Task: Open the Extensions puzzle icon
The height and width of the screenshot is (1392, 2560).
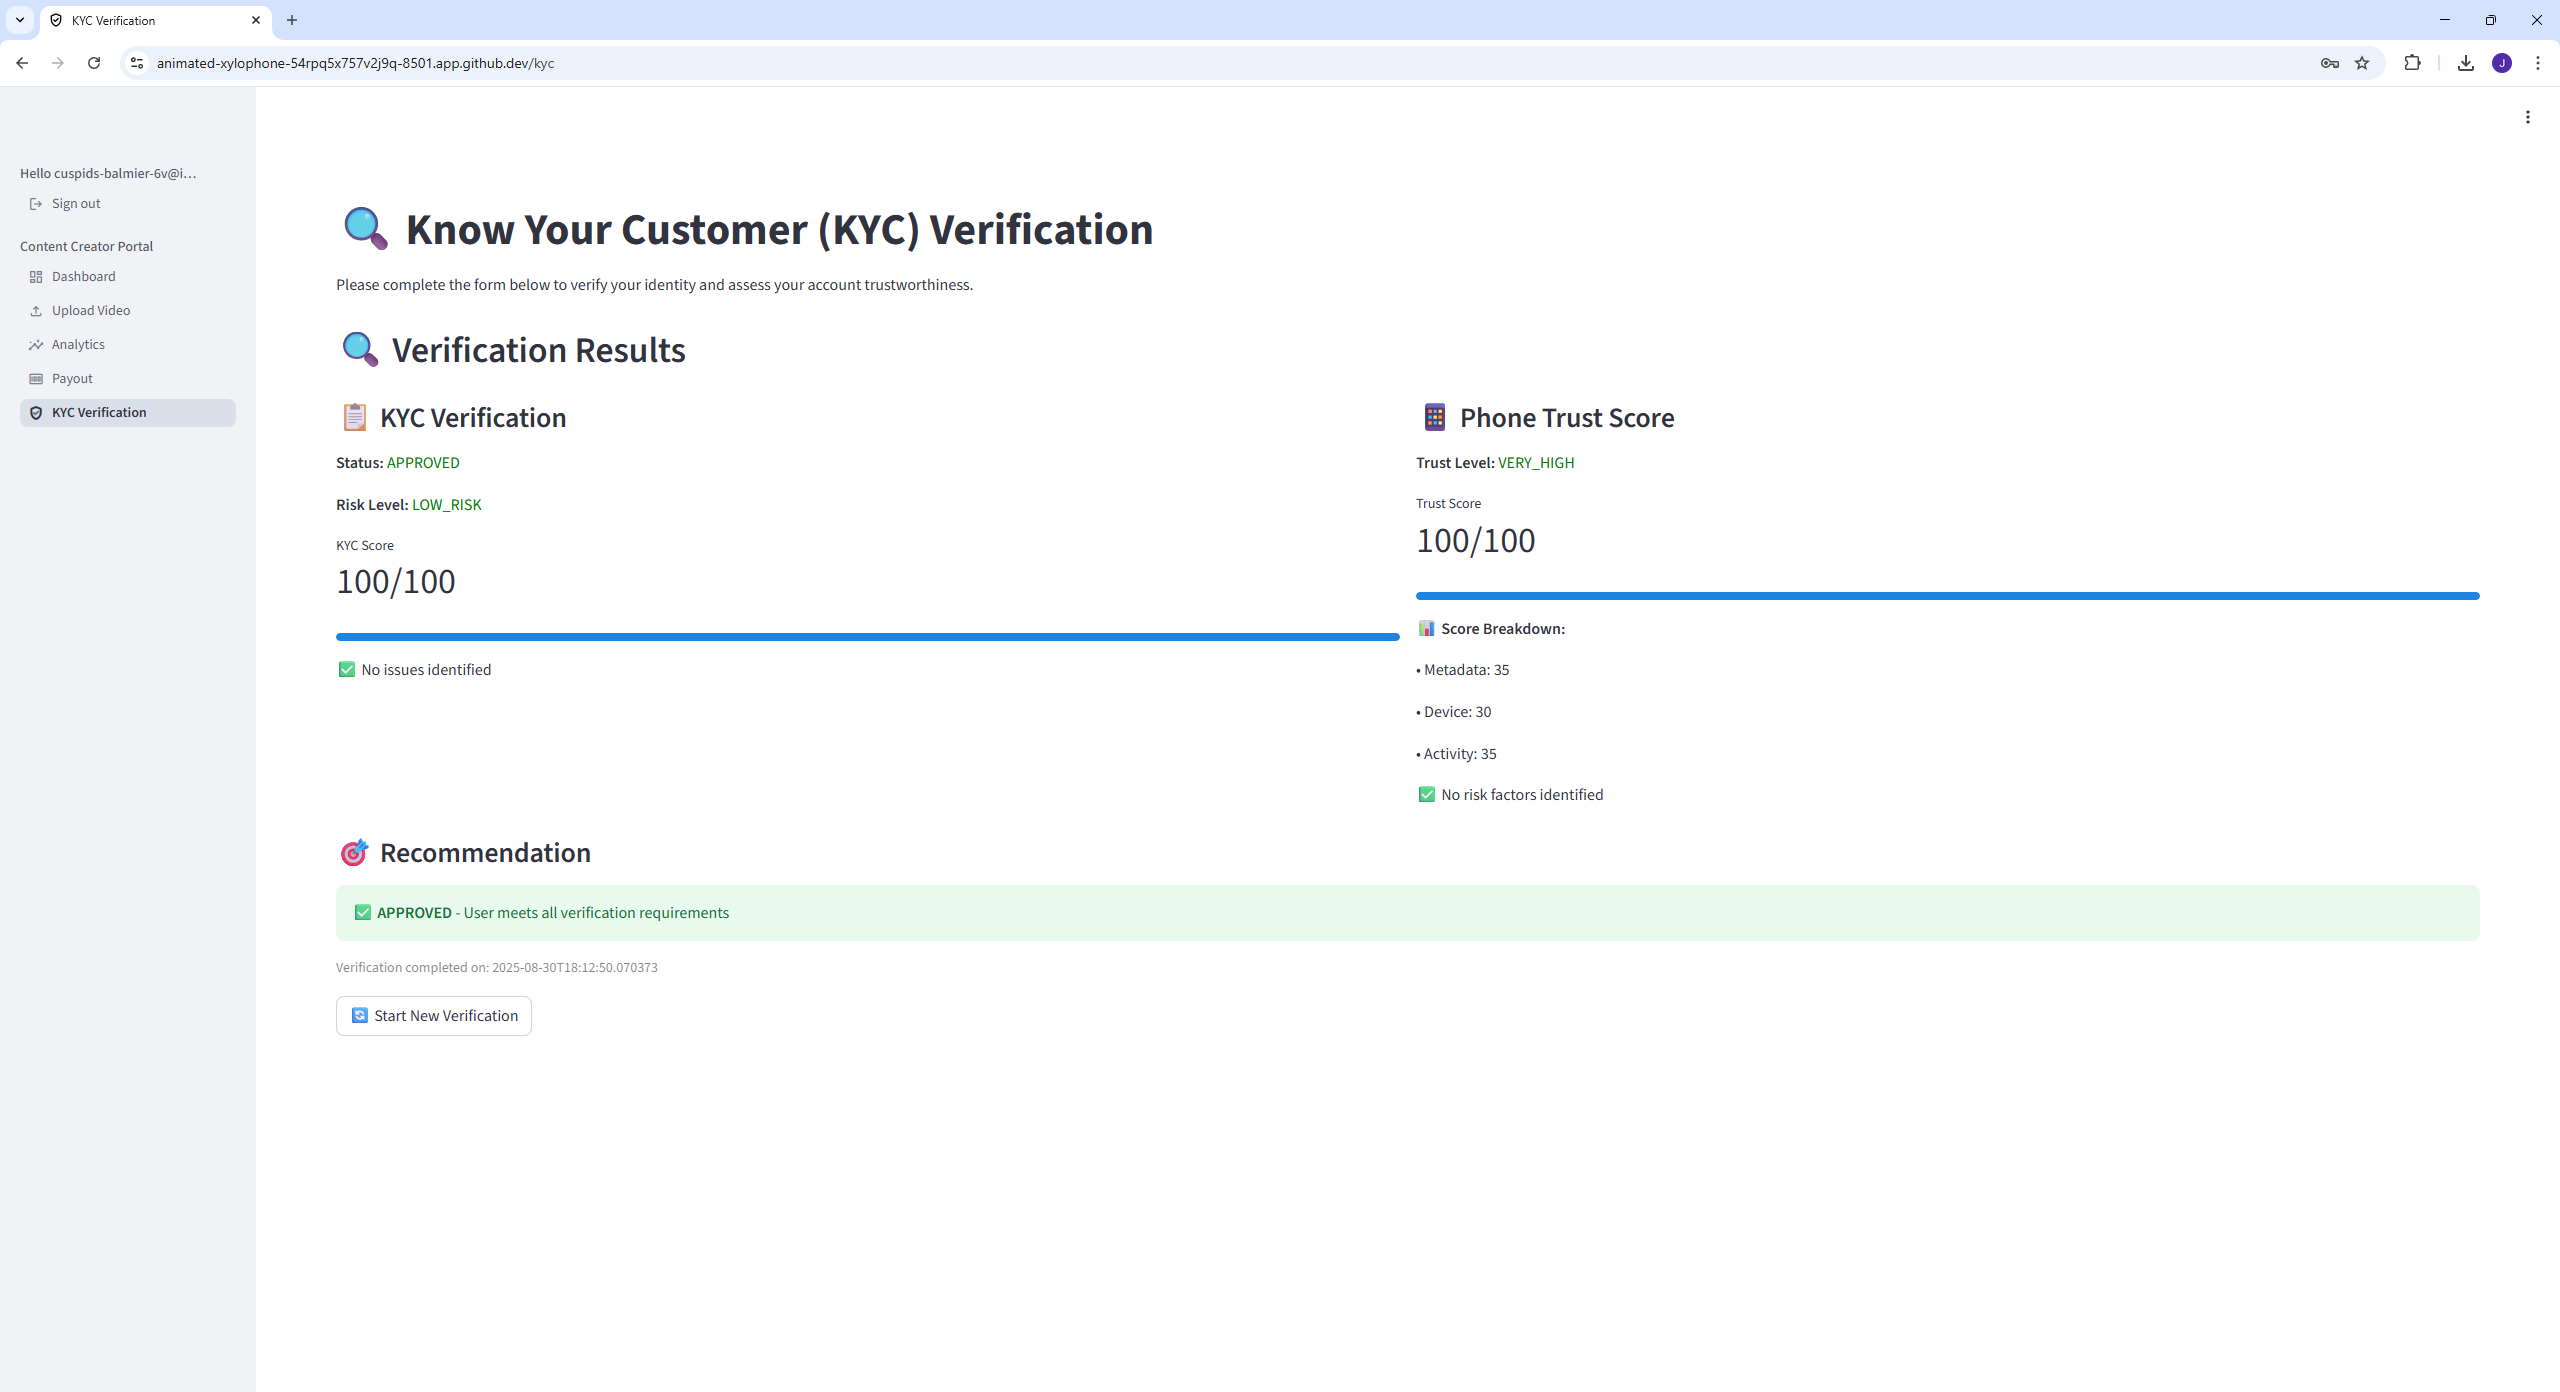Action: coord(2412,63)
